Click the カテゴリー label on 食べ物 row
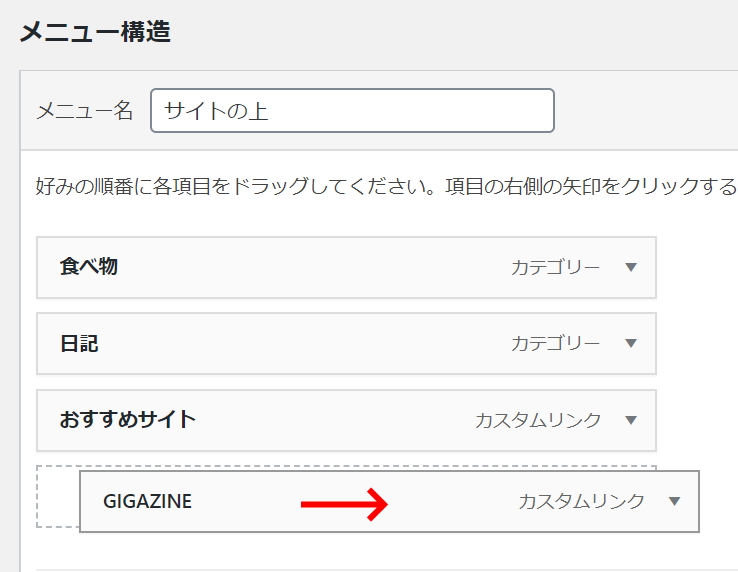 point(555,267)
